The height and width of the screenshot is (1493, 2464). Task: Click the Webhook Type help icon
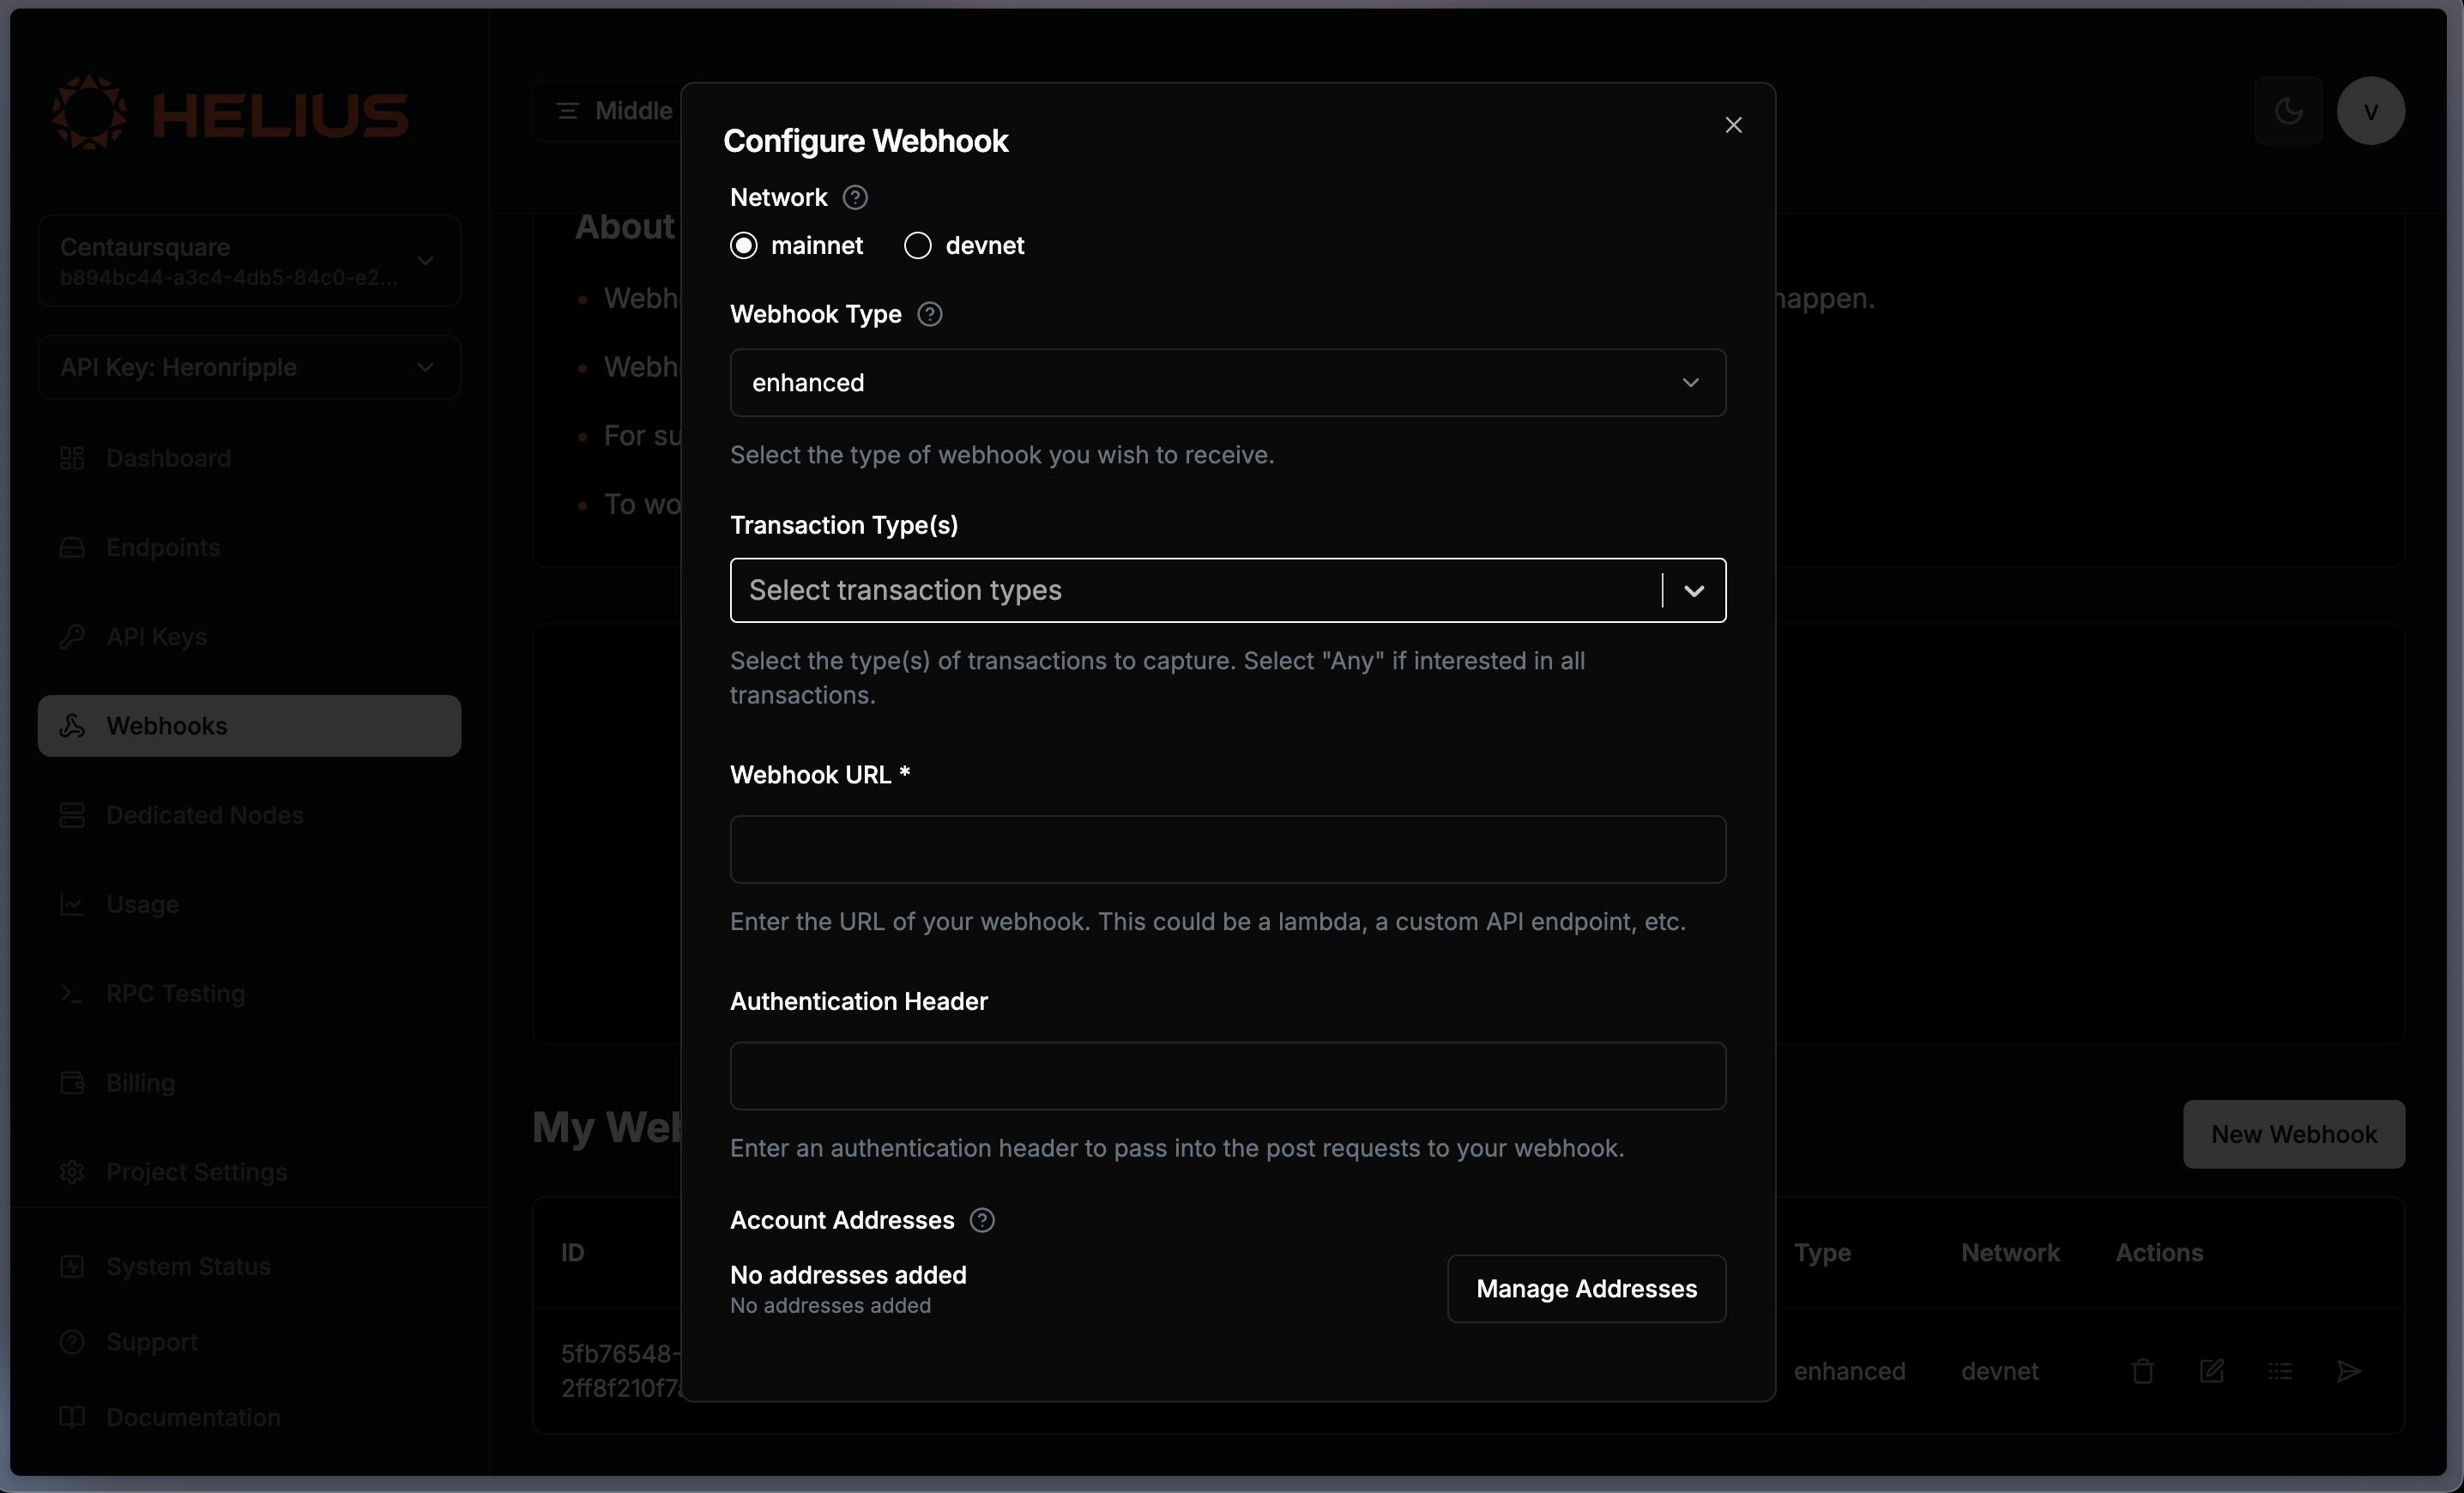[929, 314]
